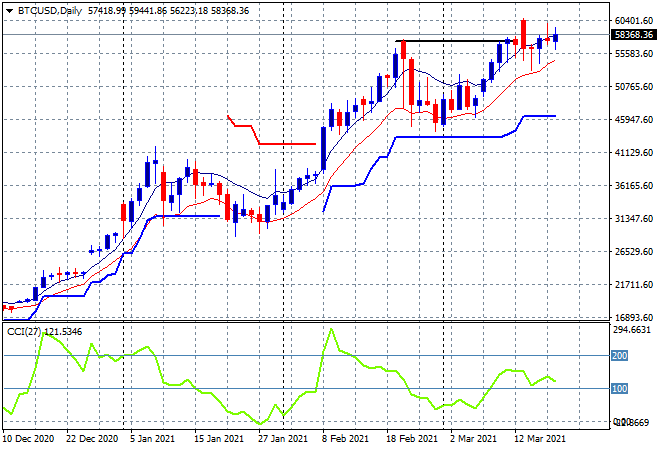This screenshot has width=660, height=450.
Task: Click the highlighted current price label 58368.36
Action: coord(633,35)
